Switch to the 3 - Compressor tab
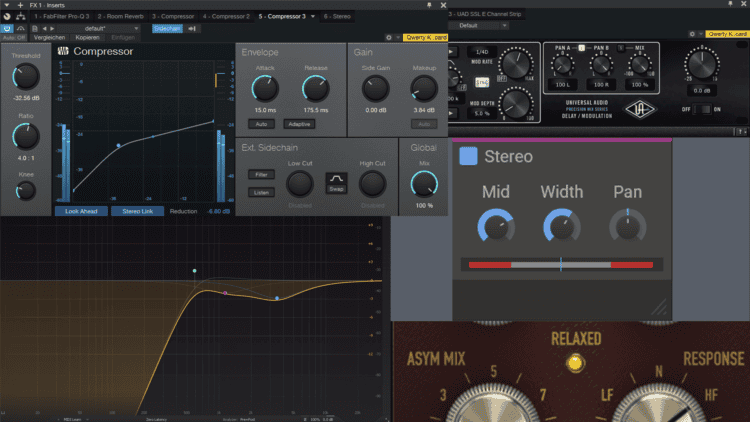 click(x=173, y=16)
